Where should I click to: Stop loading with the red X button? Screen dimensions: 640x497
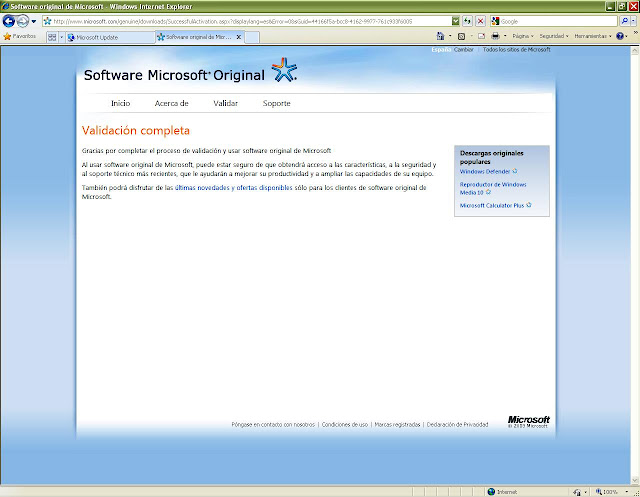pos(480,21)
